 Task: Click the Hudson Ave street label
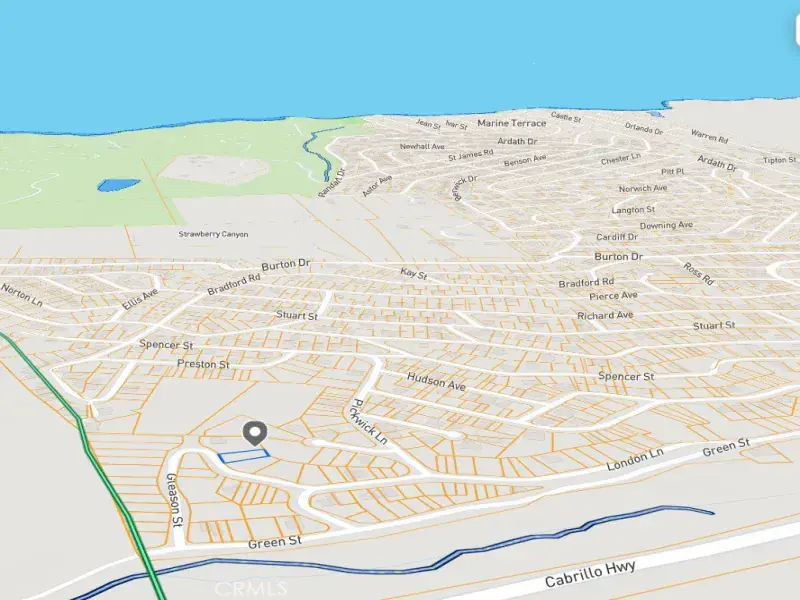[x=436, y=382]
